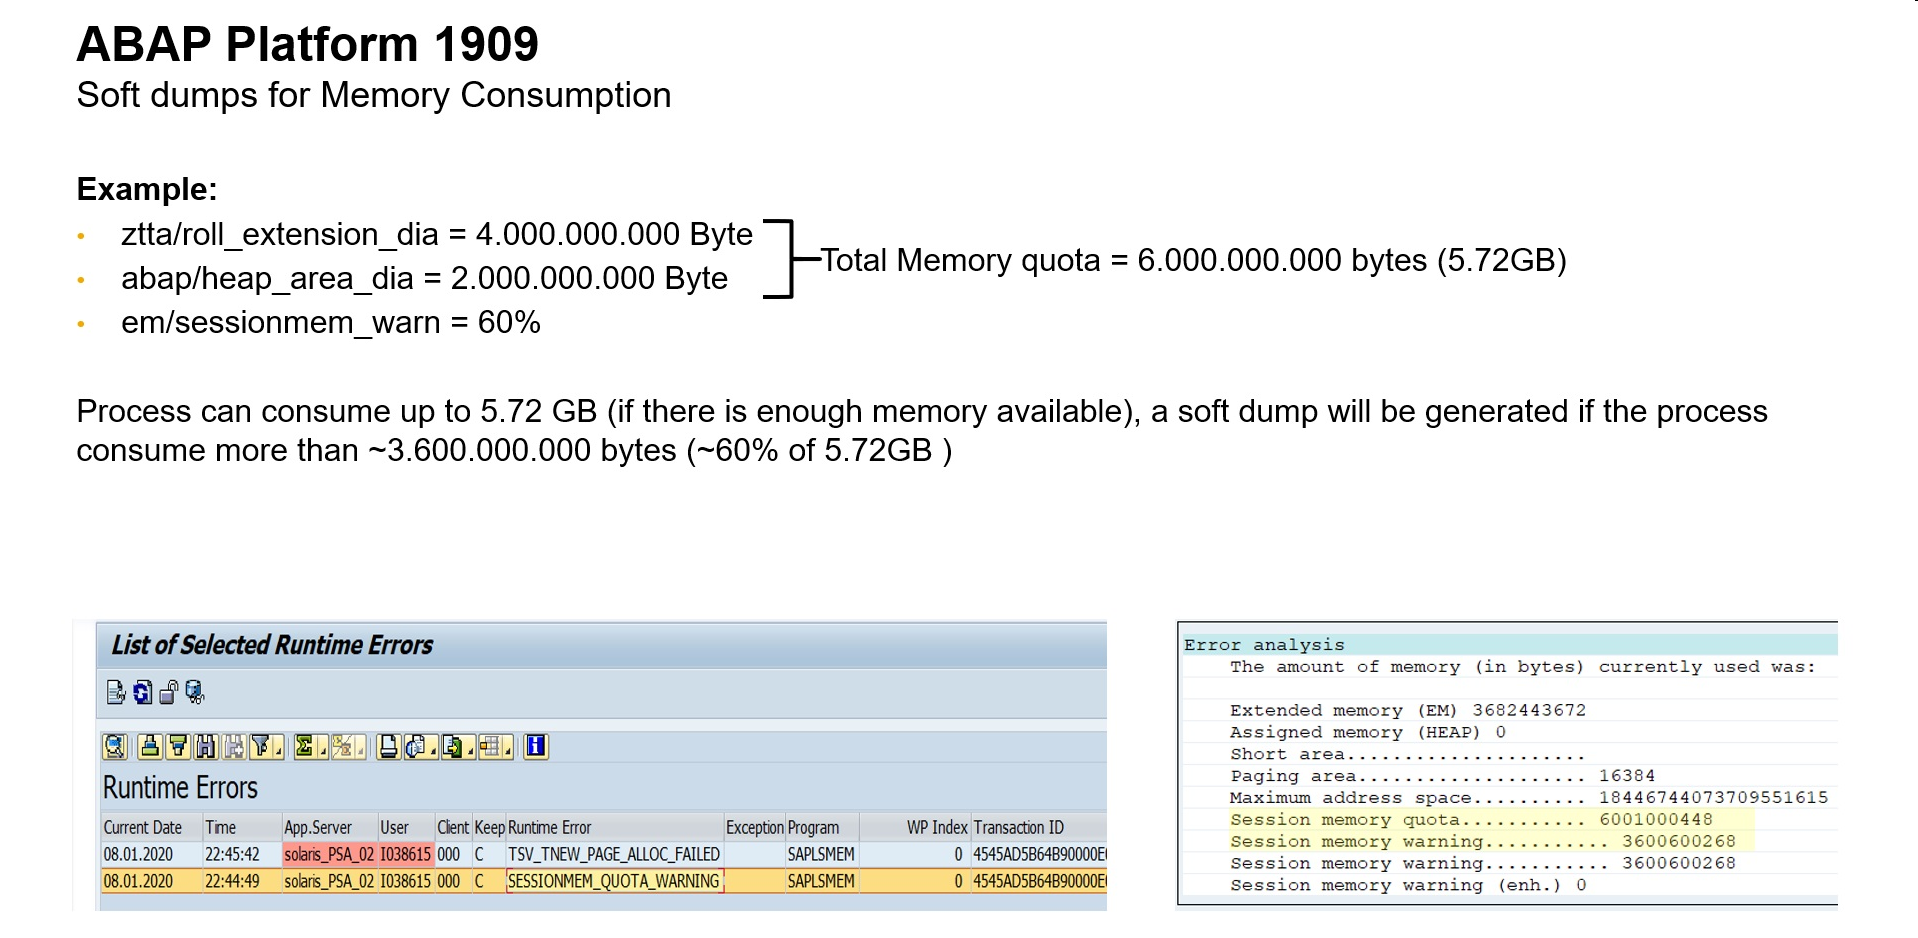
Task: Select the TSV_TNEW_PAGE_ALLOC_FAILED runtime error cell
Action: click(614, 854)
